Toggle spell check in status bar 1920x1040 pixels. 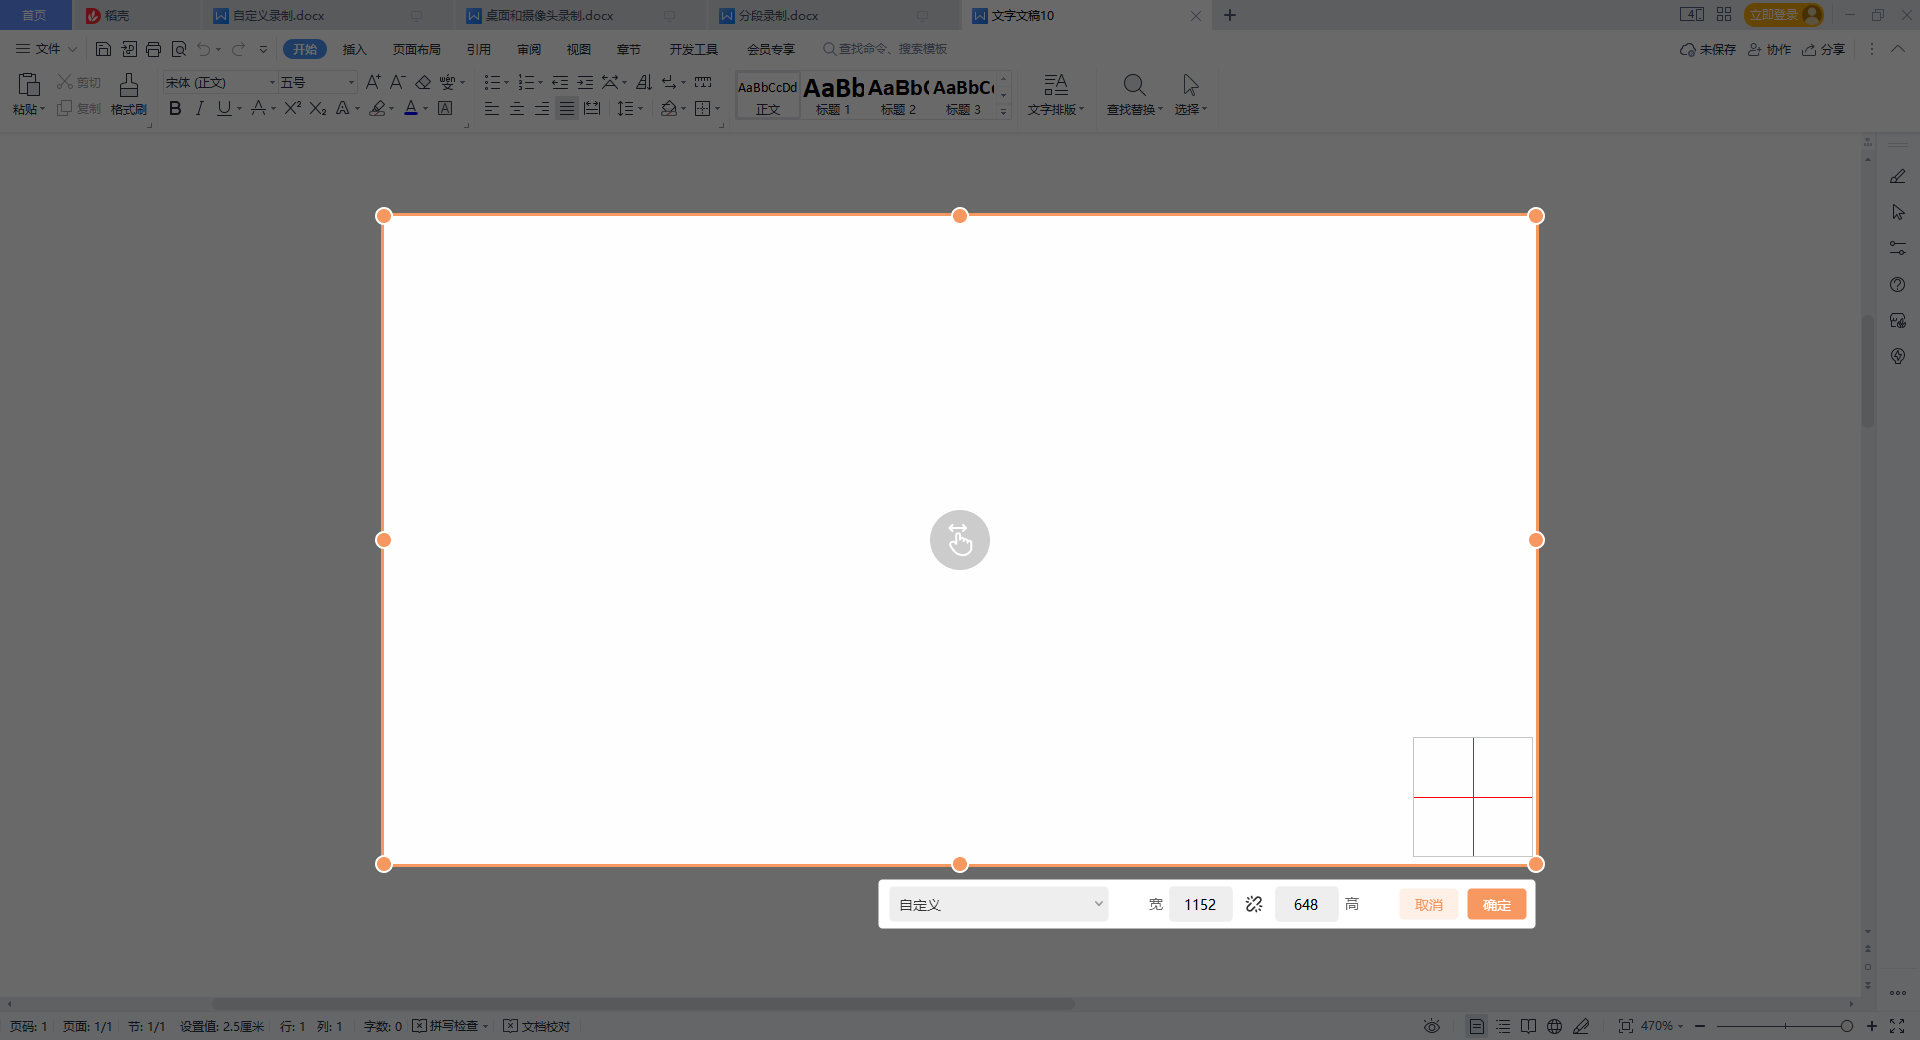pos(450,1026)
